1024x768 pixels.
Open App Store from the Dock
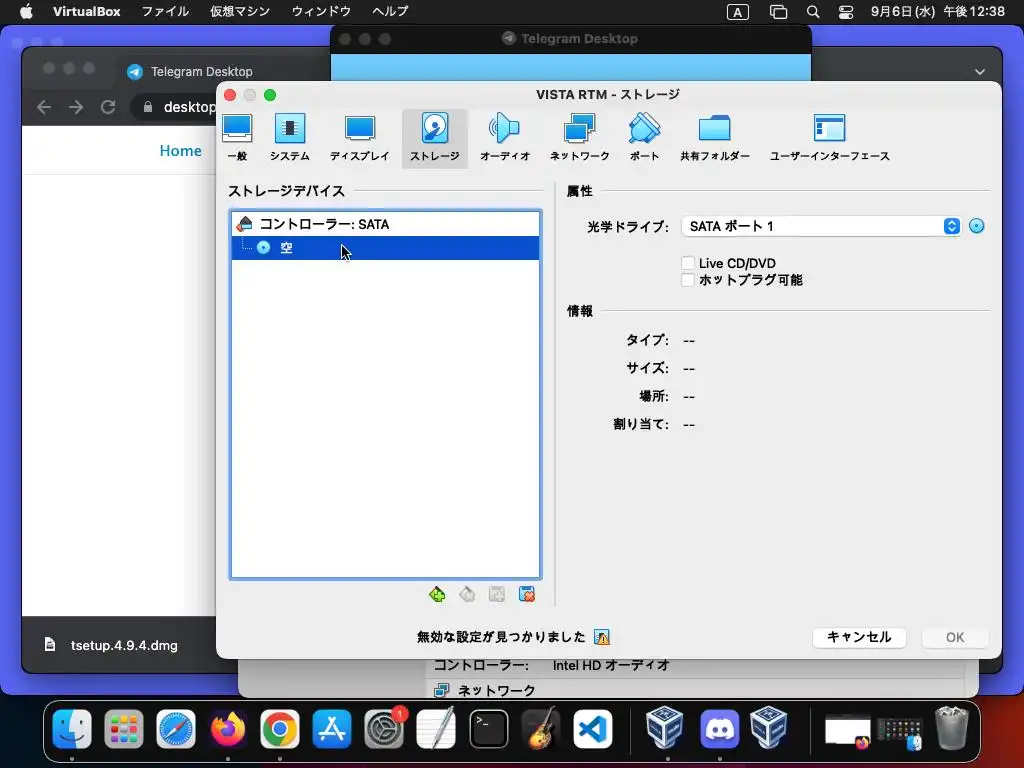point(332,729)
